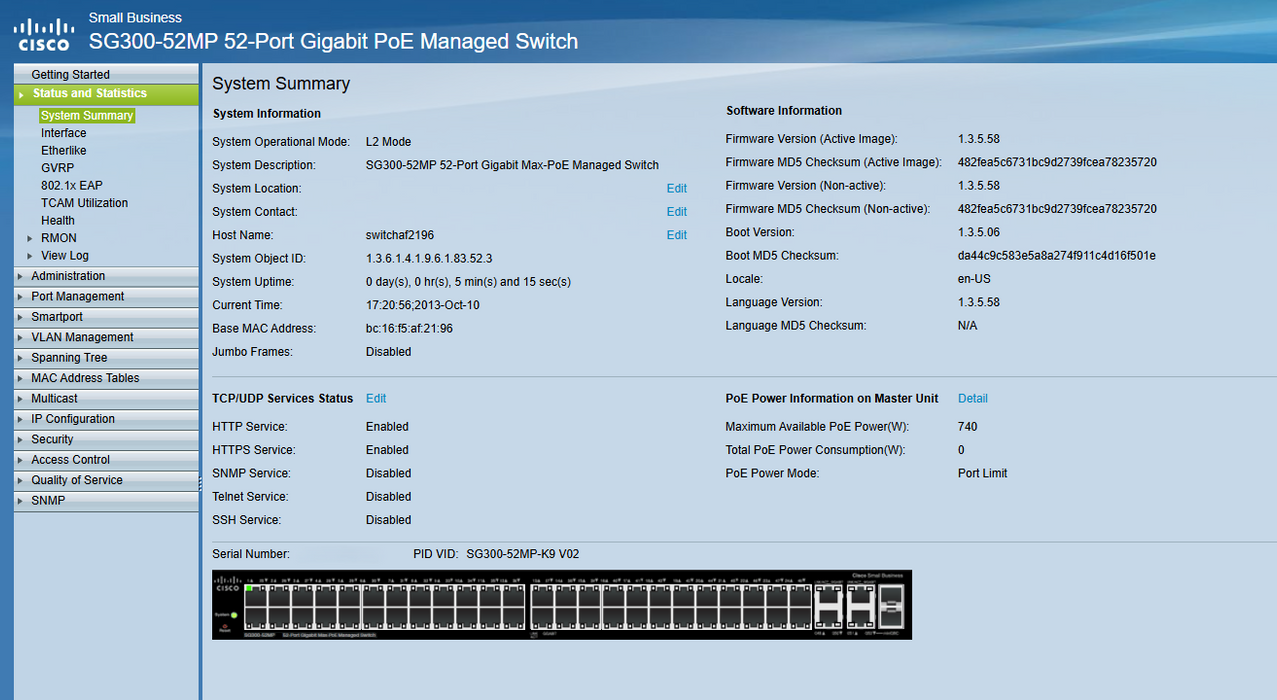Open the GVRP statistics page
1277x700 pixels.
(x=58, y=168)
